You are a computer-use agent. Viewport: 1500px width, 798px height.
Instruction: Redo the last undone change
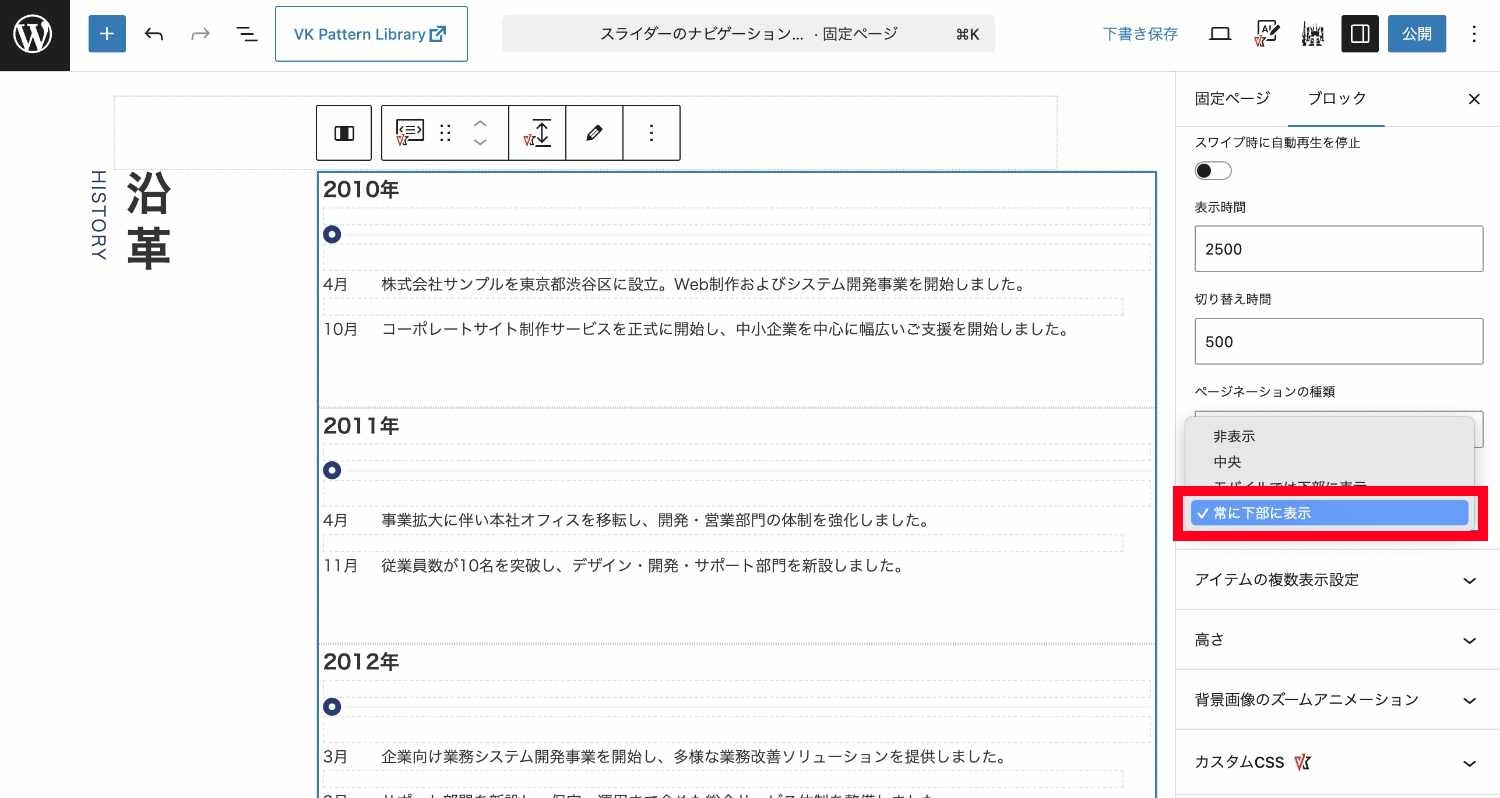(x=200, y=34)
